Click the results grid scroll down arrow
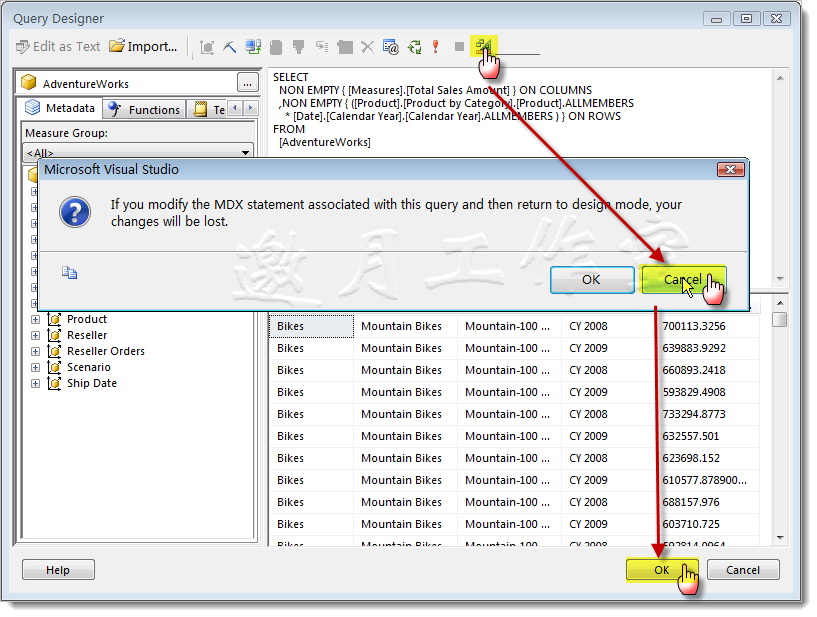The height and width of the screenshot is (617, 817). pyautogui.click(x=780, y=538)
